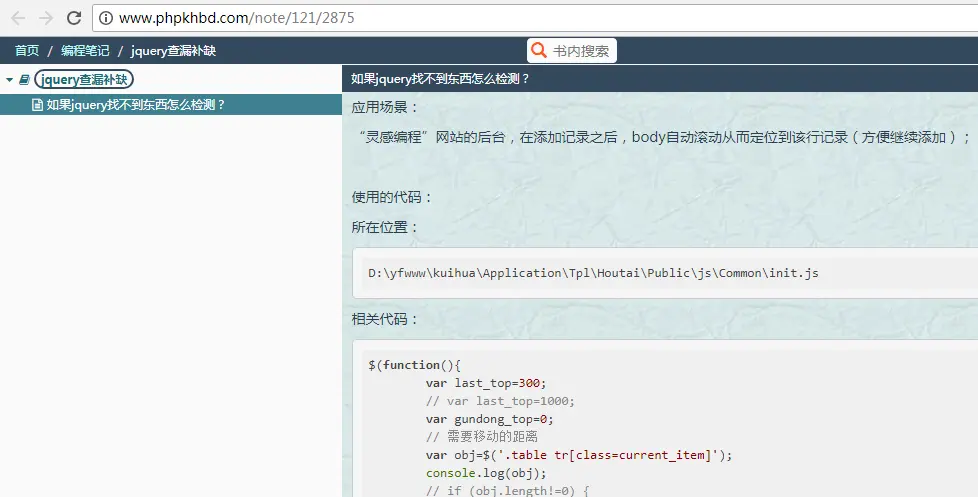Screen dimensions: 978x497
Task: Click the console.log(obj); code line
Action: tap(486, 473)
